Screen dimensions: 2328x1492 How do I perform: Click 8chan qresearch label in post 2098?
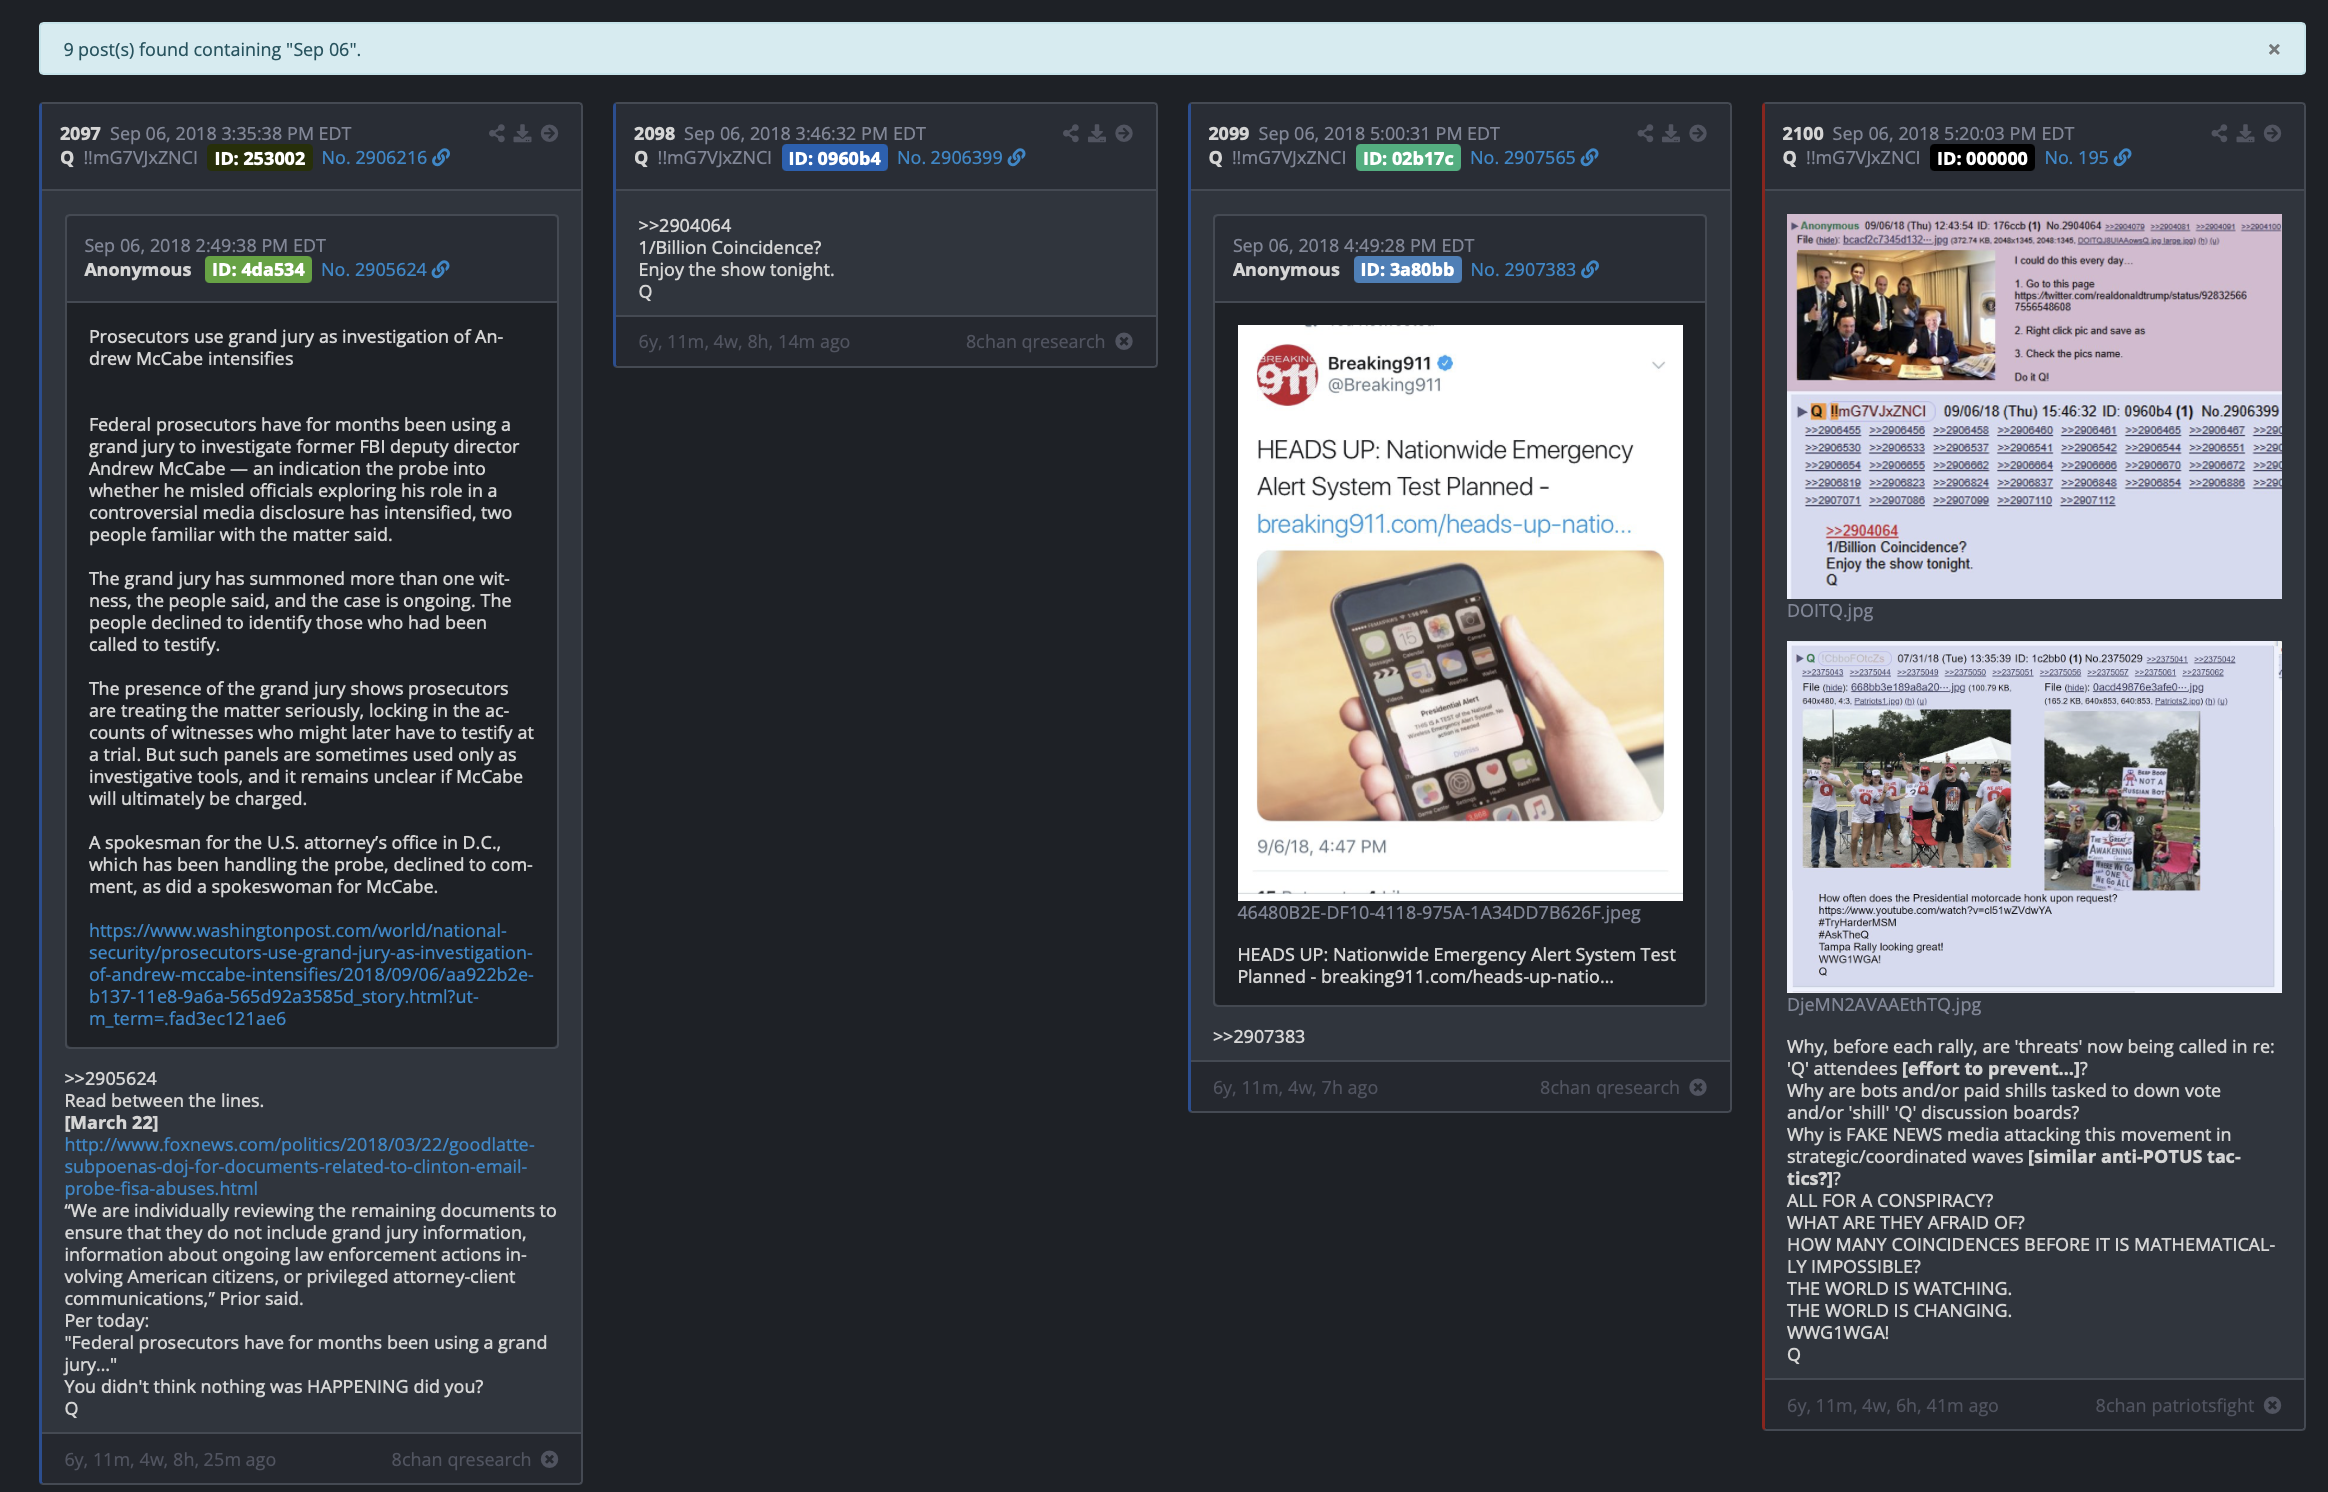1035,342
